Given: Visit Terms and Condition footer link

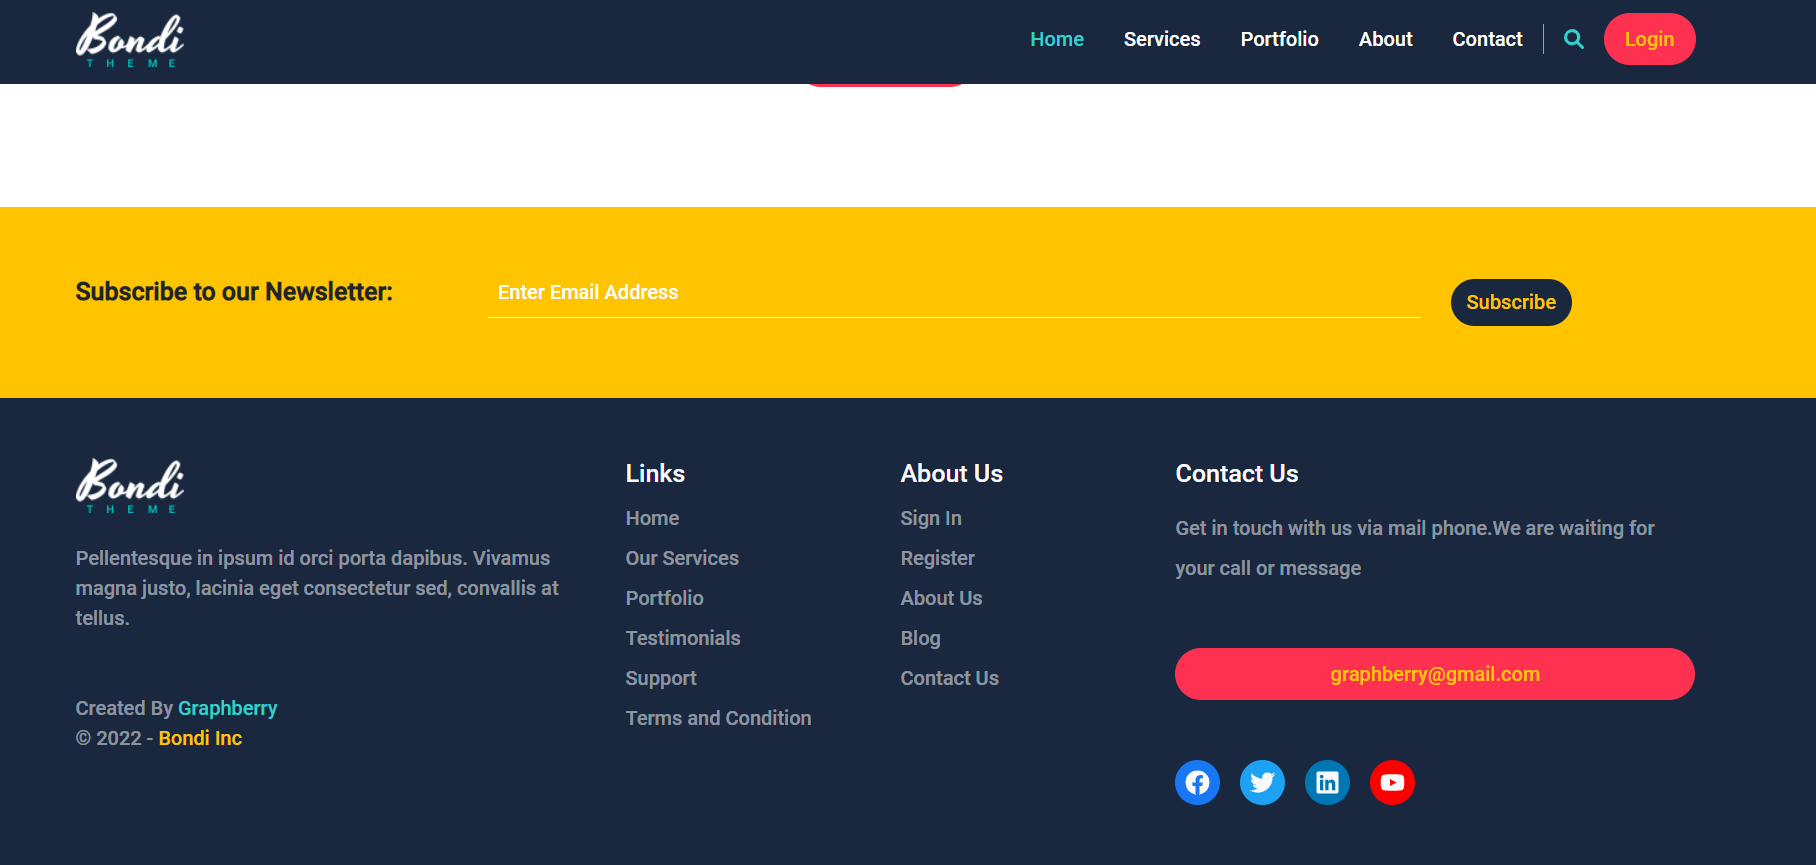Looking at the screenshot, I should 718,718.
